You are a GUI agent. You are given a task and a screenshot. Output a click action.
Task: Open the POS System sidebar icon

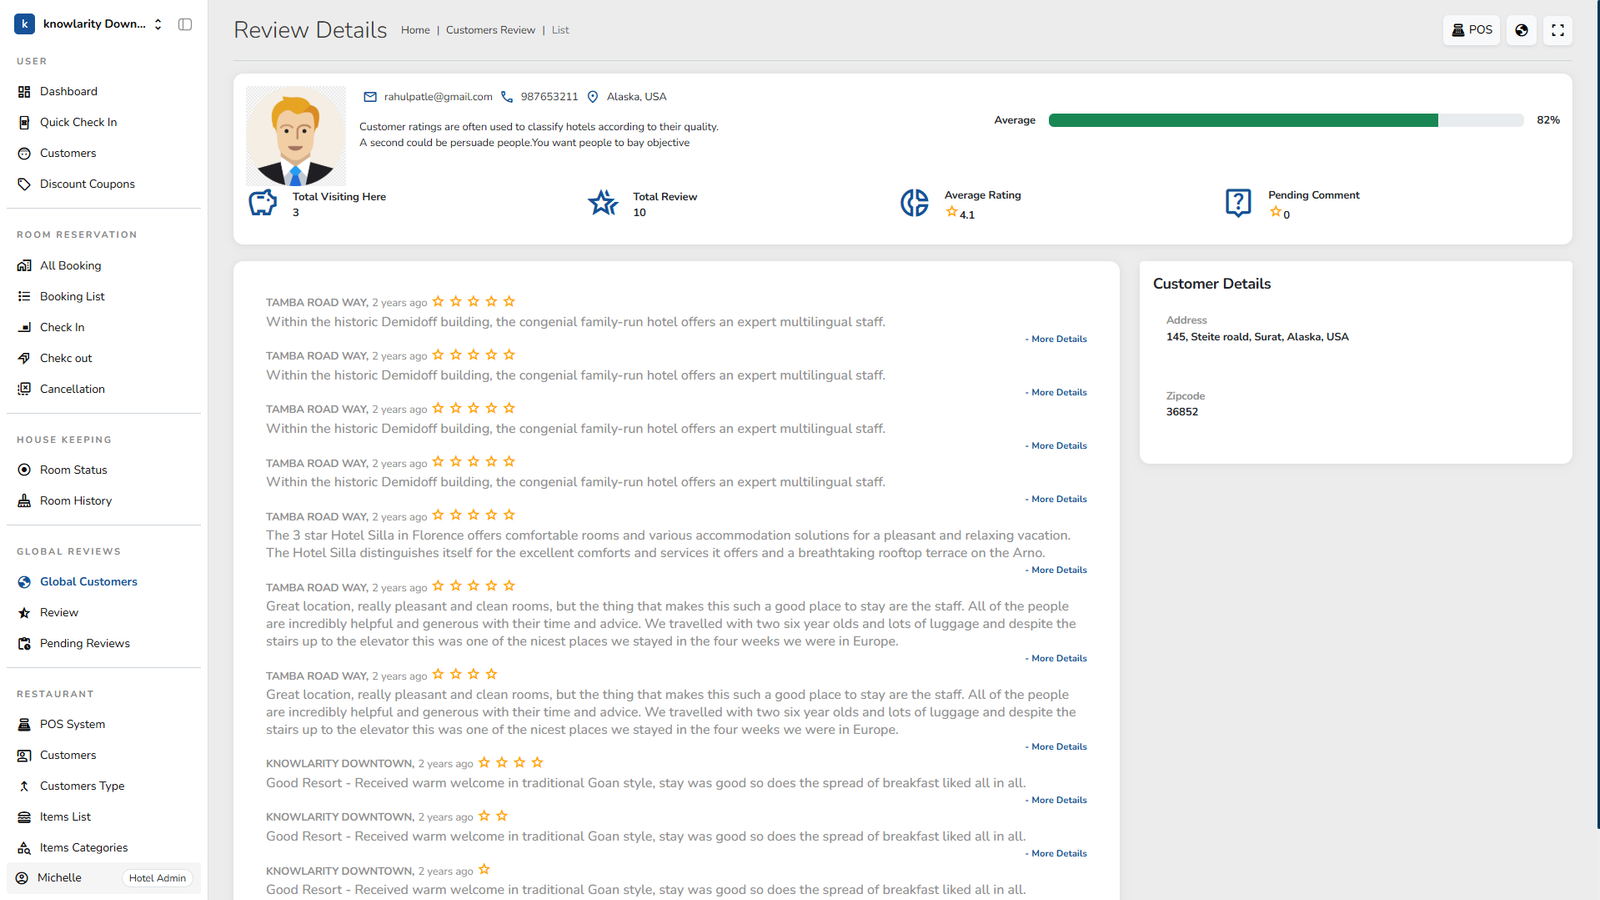(x=24, y=725)
